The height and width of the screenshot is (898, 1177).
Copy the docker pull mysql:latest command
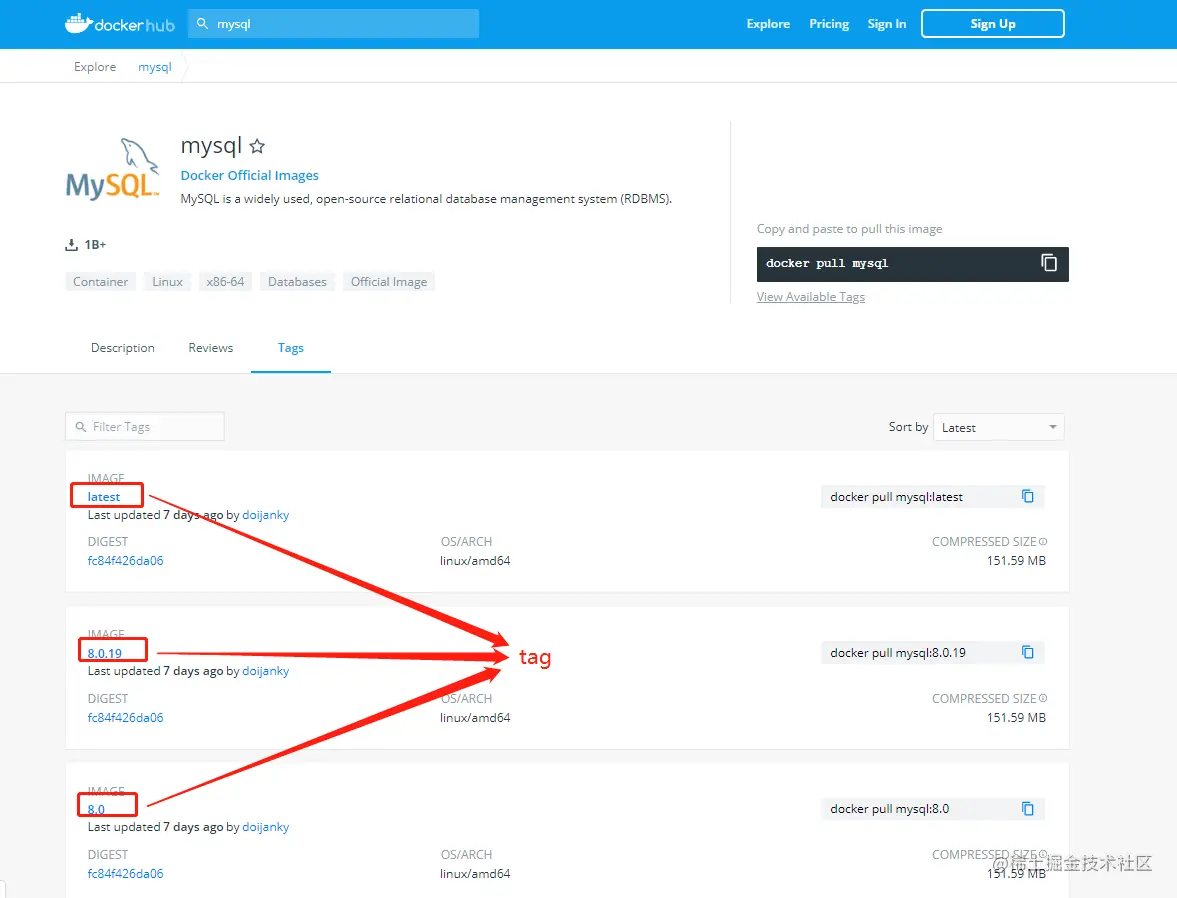click(x=1028, y=496)
